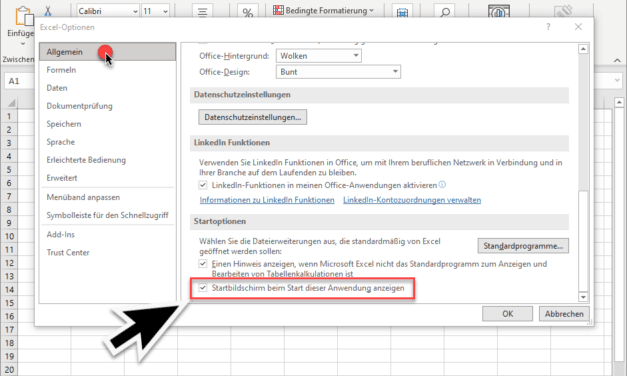Open the font name Calibri dropdown
Viewport: 627px width, 376px height.
135,11
